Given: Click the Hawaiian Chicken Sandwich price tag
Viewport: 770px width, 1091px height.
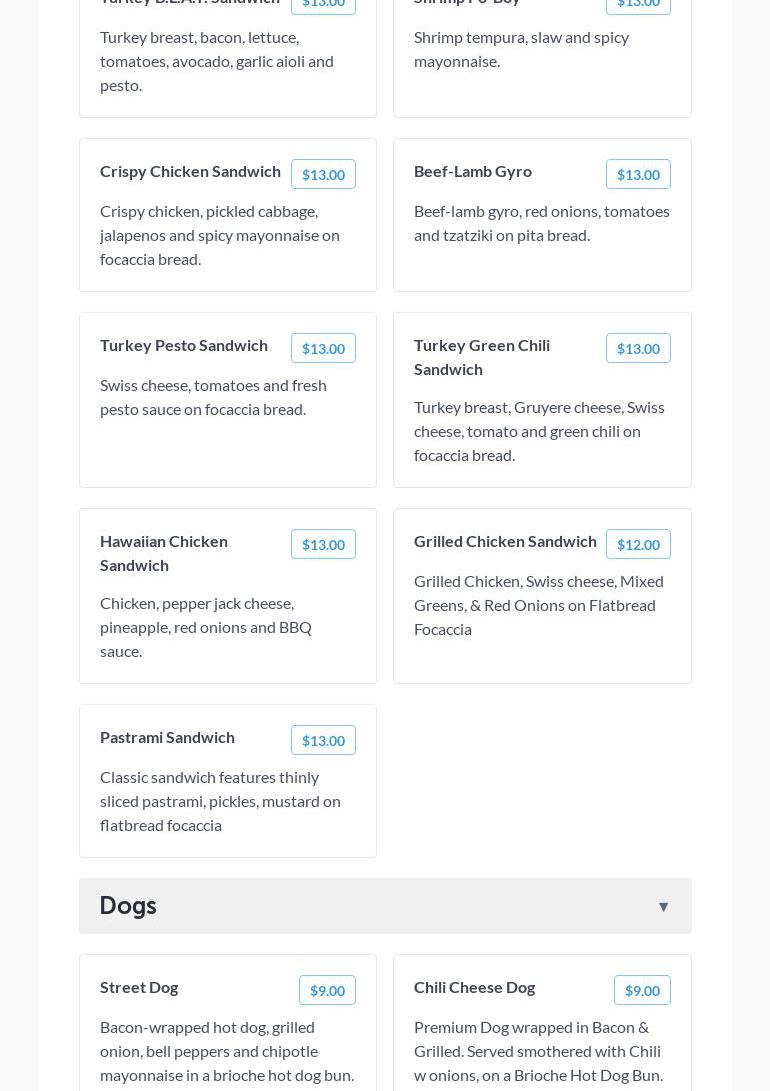Looking at the screenshot, I should [x=323, y=544].
